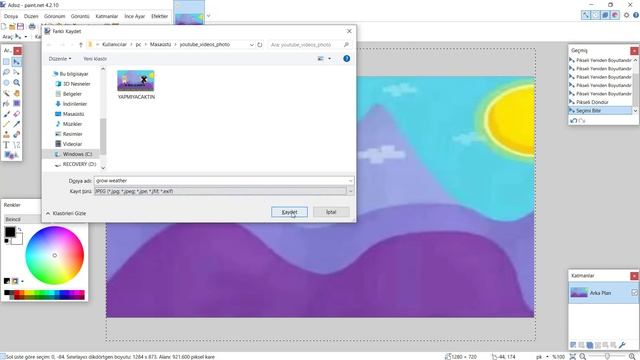Open image list dropdown arrow near thumbnail
The width and height of the screenshot is (640, 360).
(209, 16)
